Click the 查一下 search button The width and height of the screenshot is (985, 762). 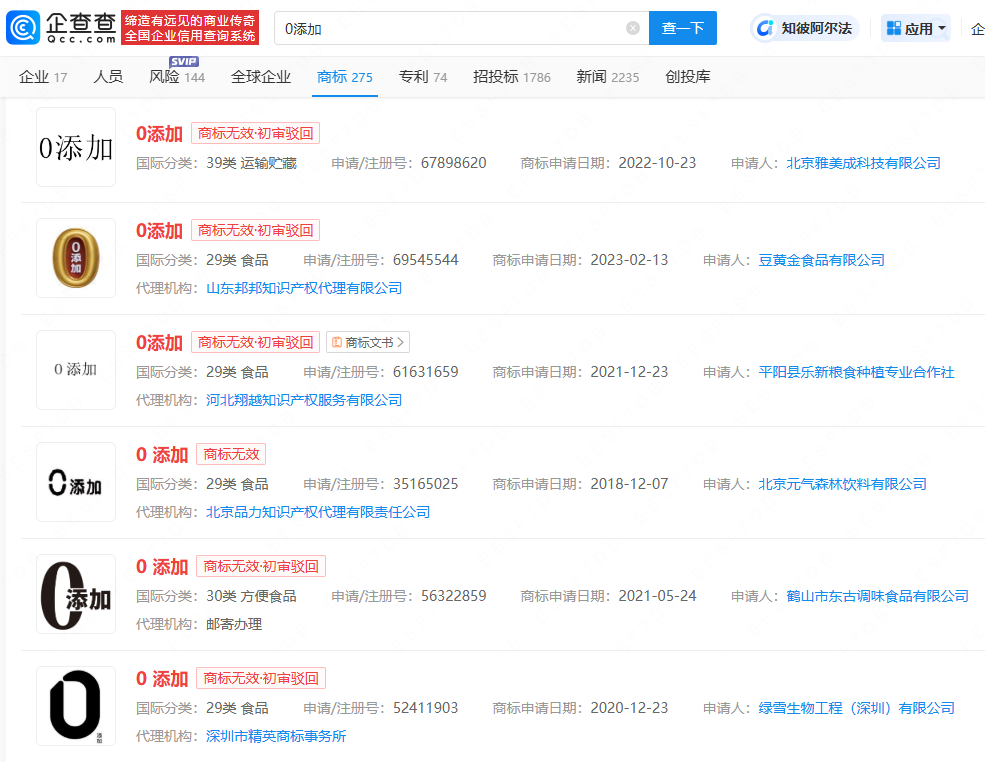pos(683,28)
